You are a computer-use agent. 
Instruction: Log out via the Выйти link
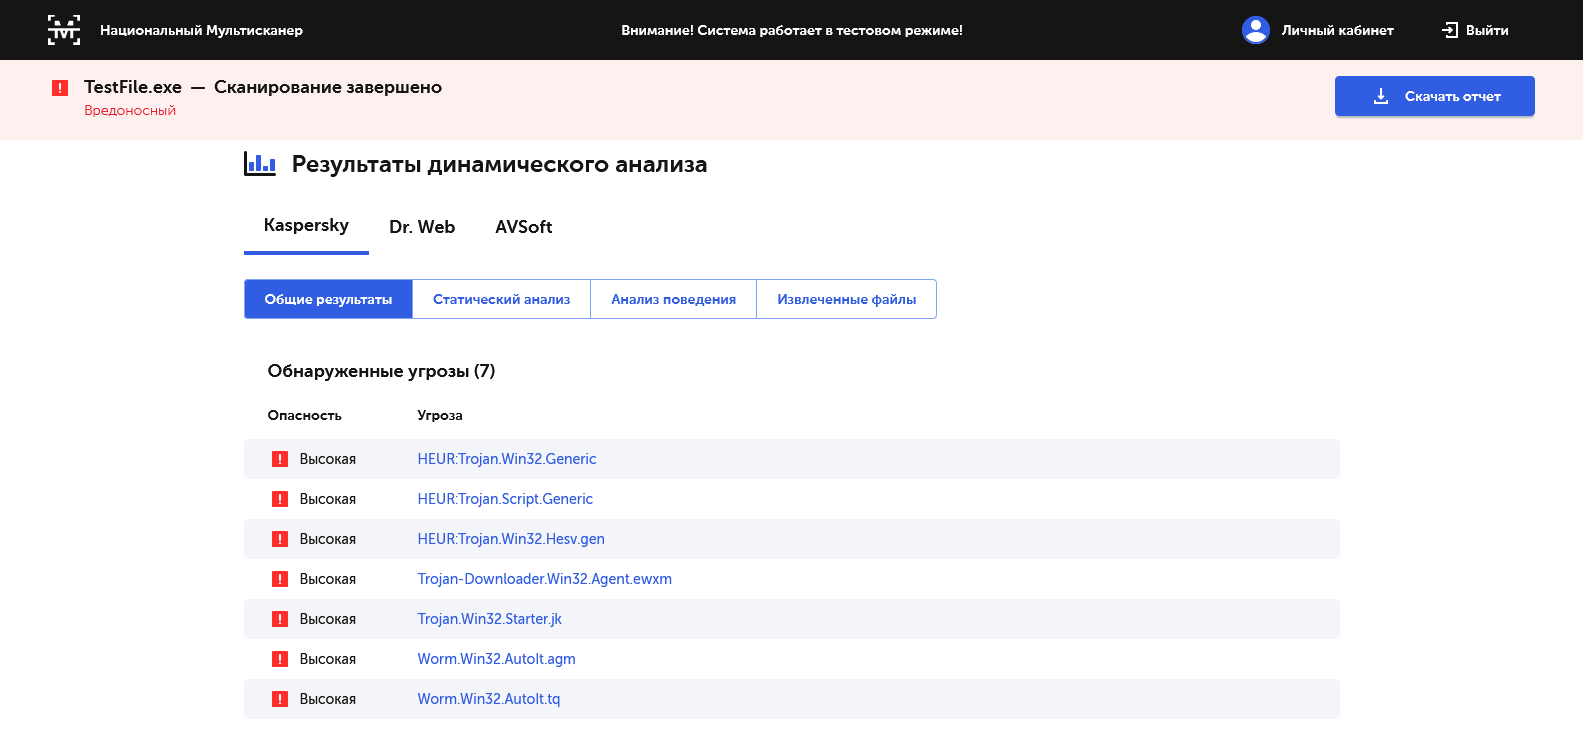(1487, 30)
